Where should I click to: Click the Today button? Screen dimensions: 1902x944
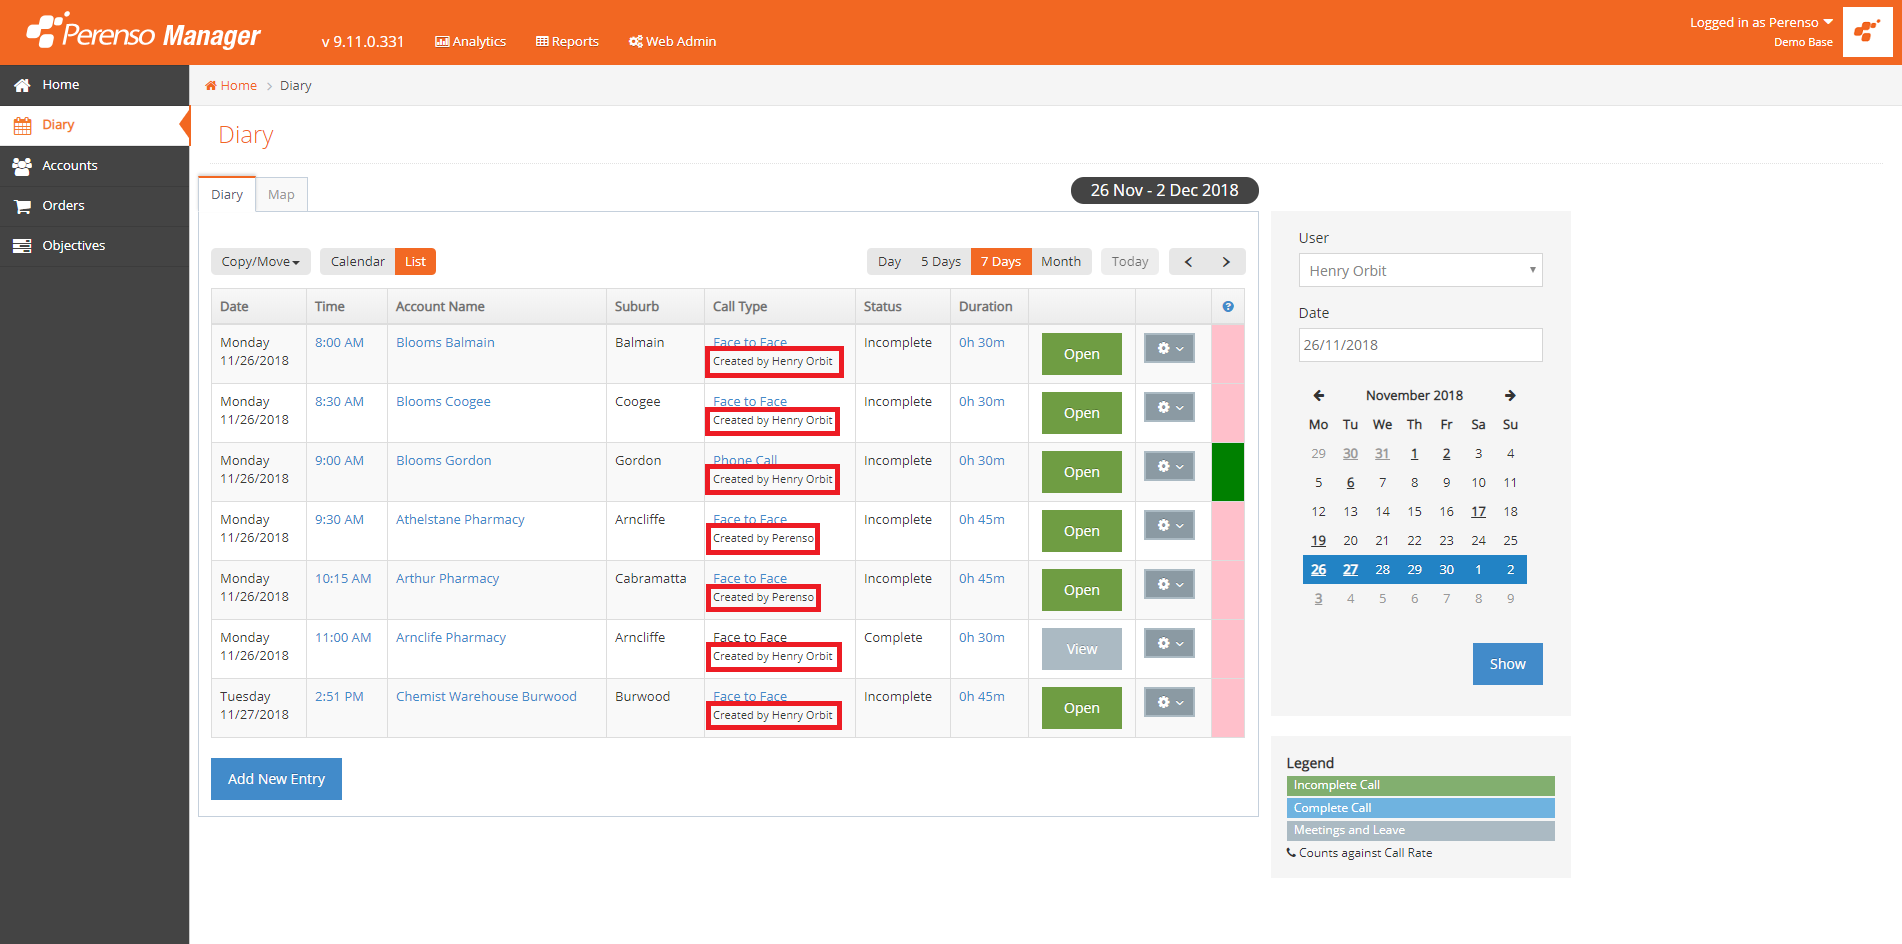tap(1130, 262)
